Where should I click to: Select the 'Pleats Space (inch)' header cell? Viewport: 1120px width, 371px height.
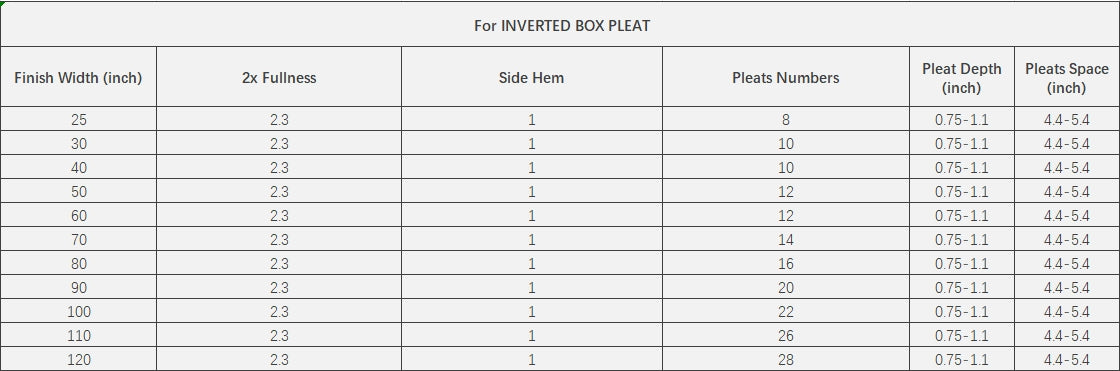click(1066, 77)
